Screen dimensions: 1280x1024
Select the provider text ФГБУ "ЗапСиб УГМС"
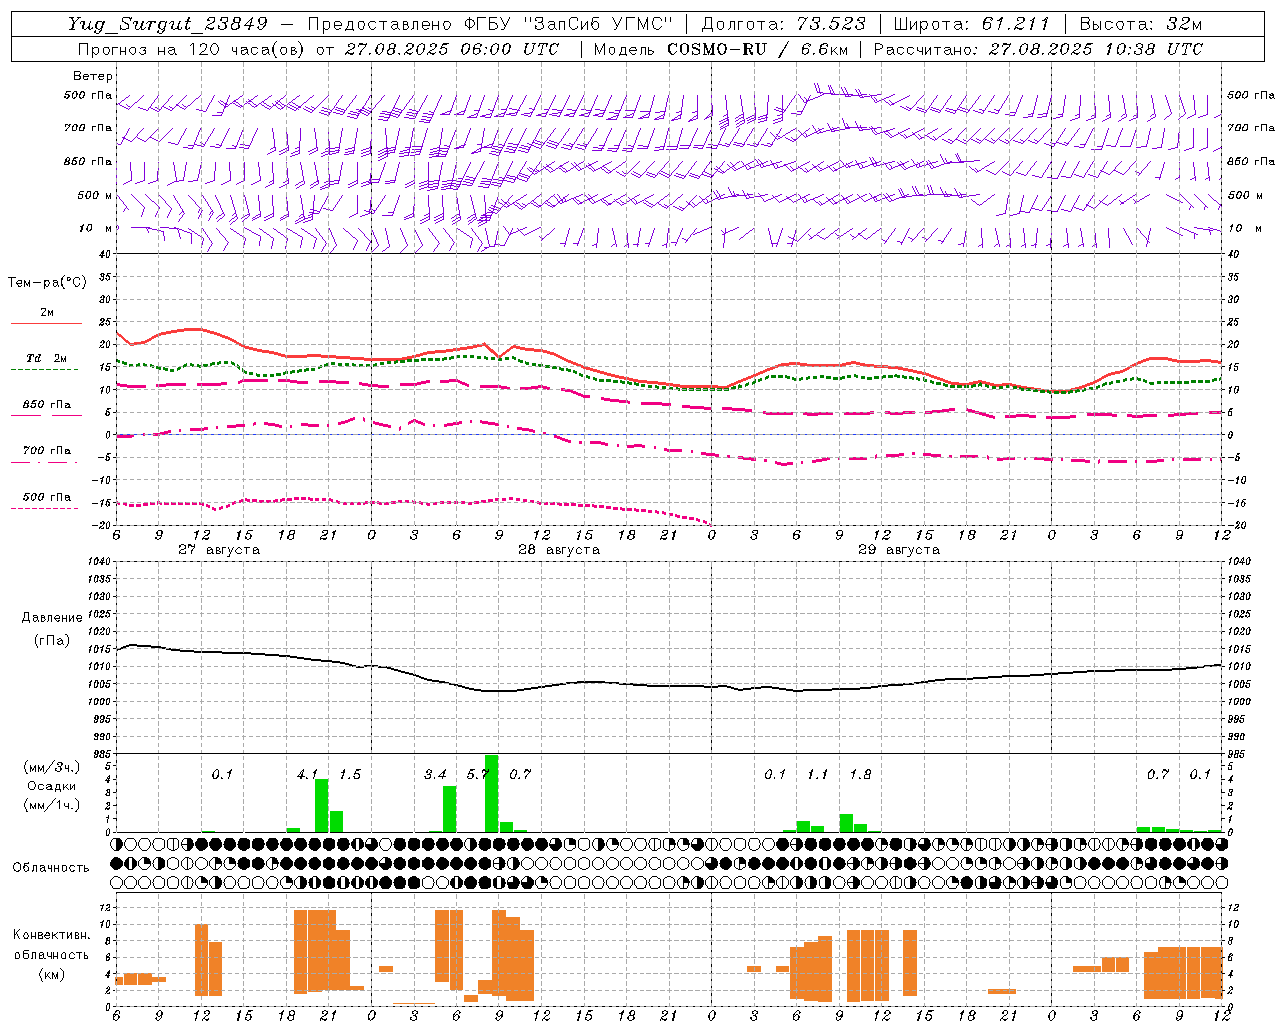point(568,24)
